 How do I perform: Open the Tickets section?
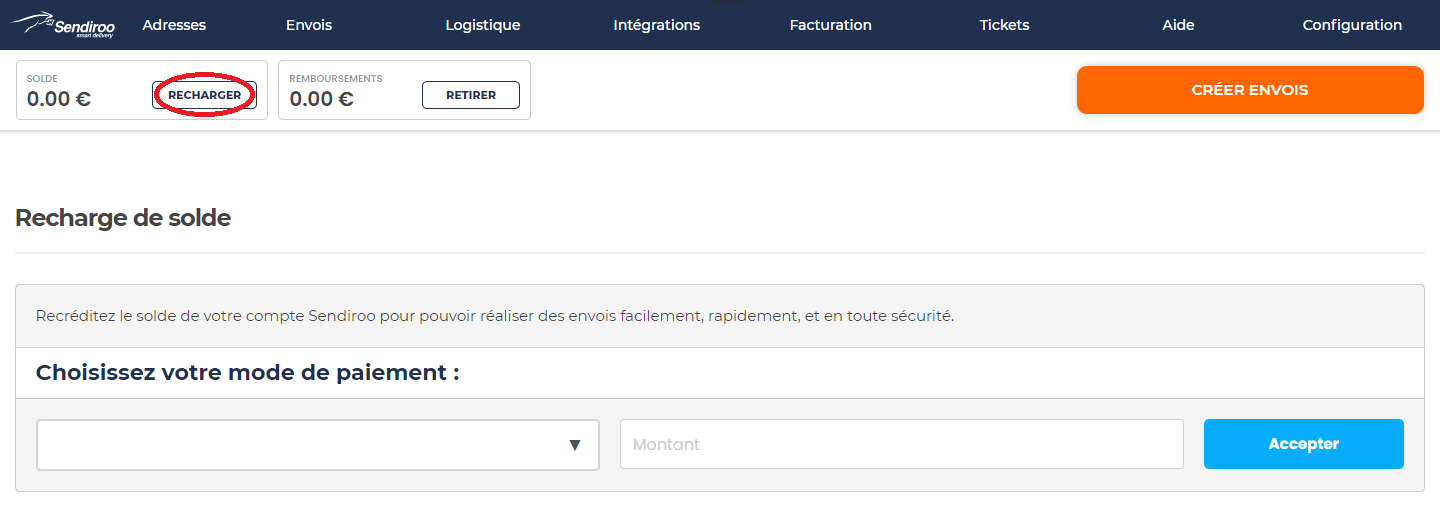coord(1004,25)
